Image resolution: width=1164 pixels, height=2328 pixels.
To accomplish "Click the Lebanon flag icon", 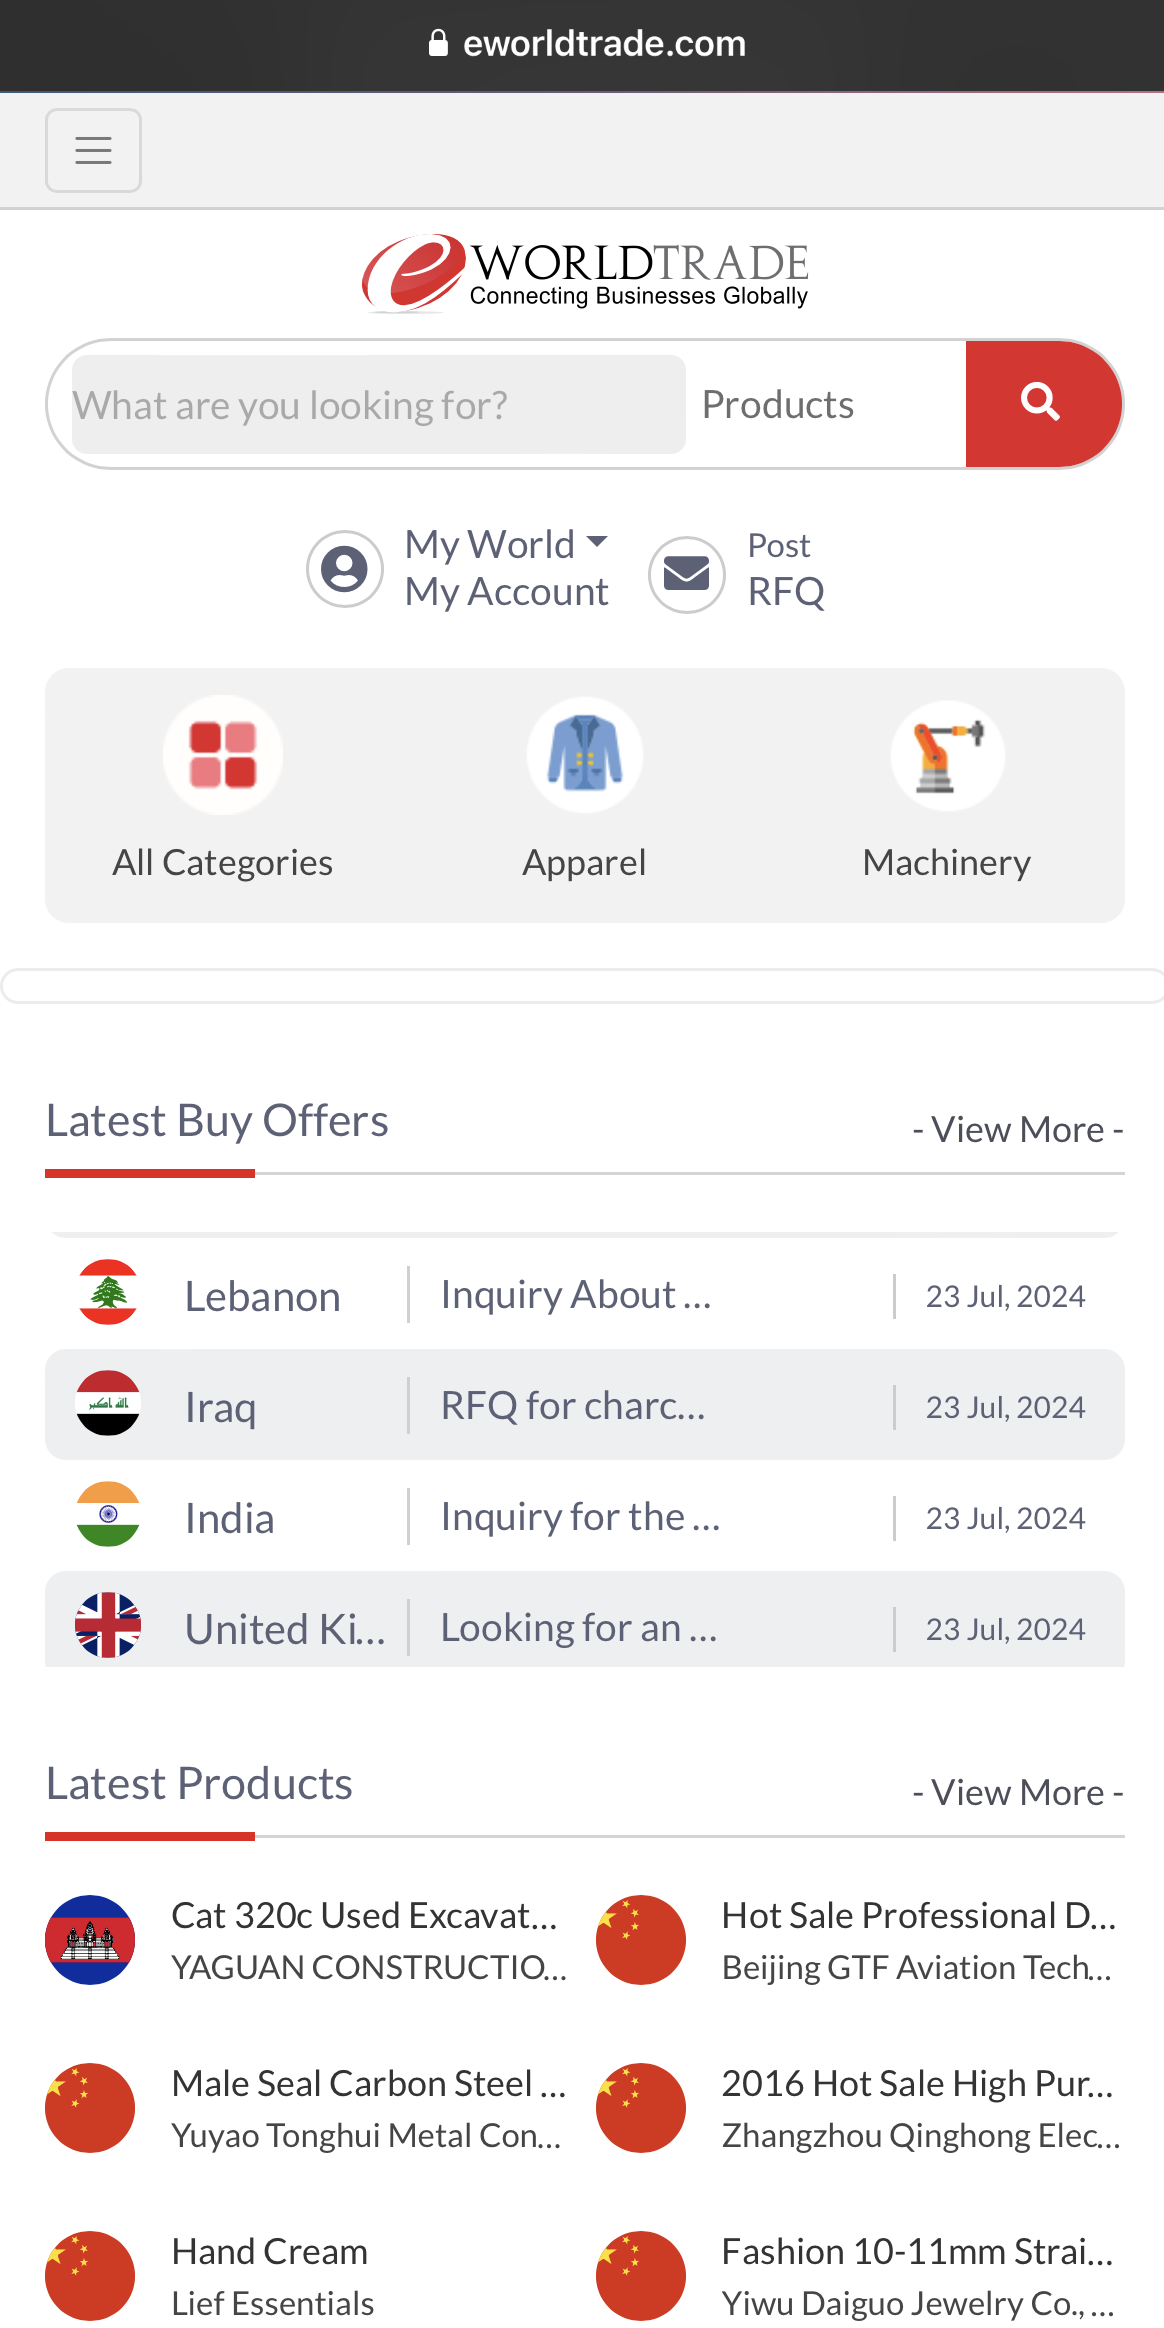I will (x=108, y=1292).
